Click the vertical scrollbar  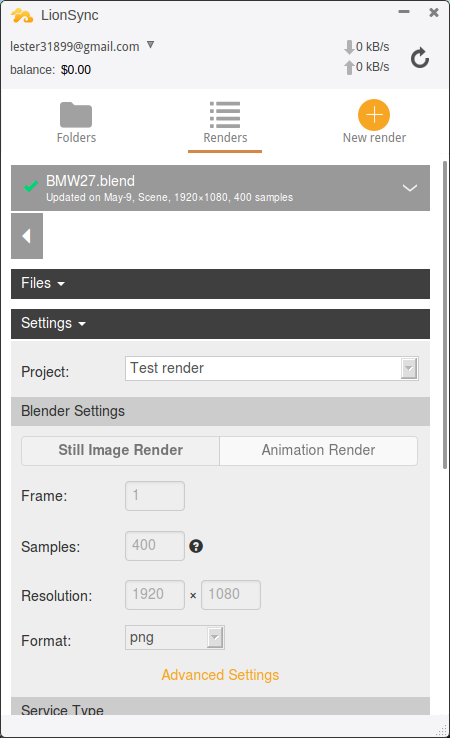[x=445, y=314]
